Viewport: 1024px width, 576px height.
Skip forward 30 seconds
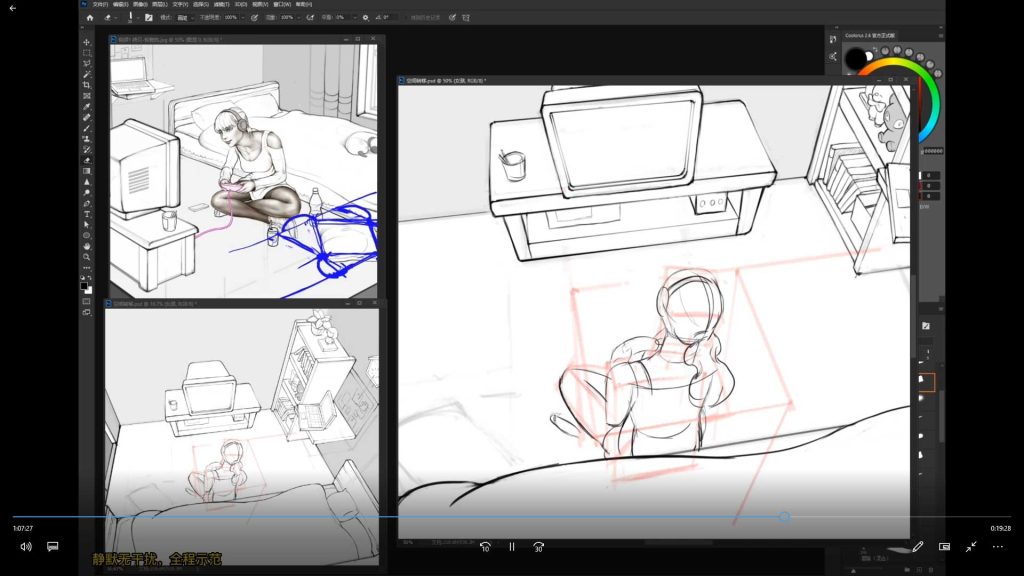tap(538, 547)
